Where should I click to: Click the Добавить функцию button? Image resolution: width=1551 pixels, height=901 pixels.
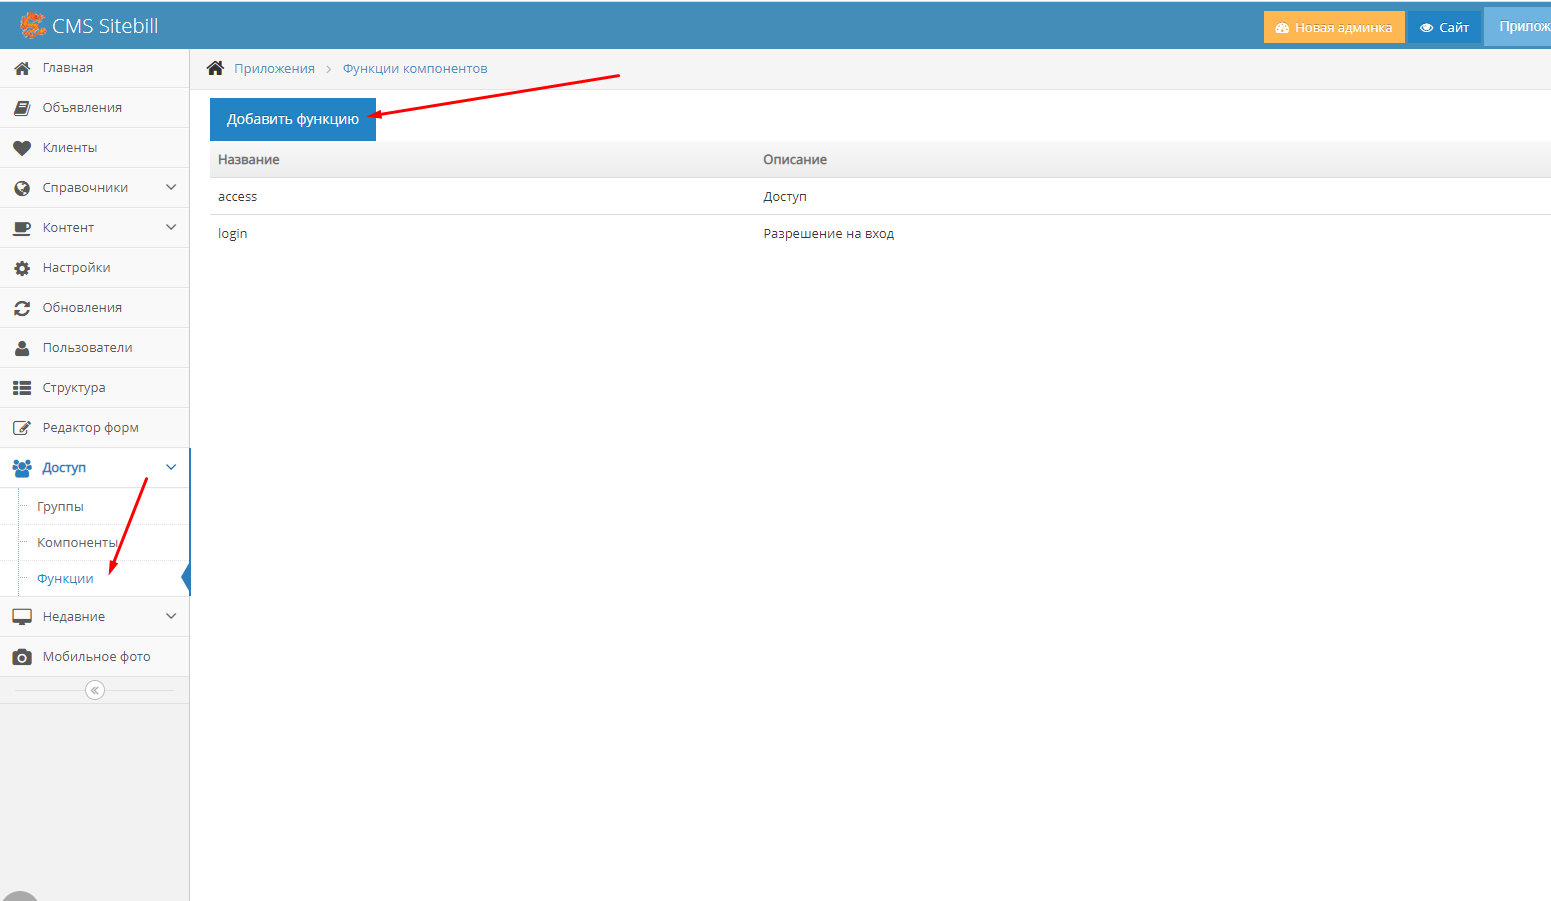pyautogui.click(x=293, y=119)
